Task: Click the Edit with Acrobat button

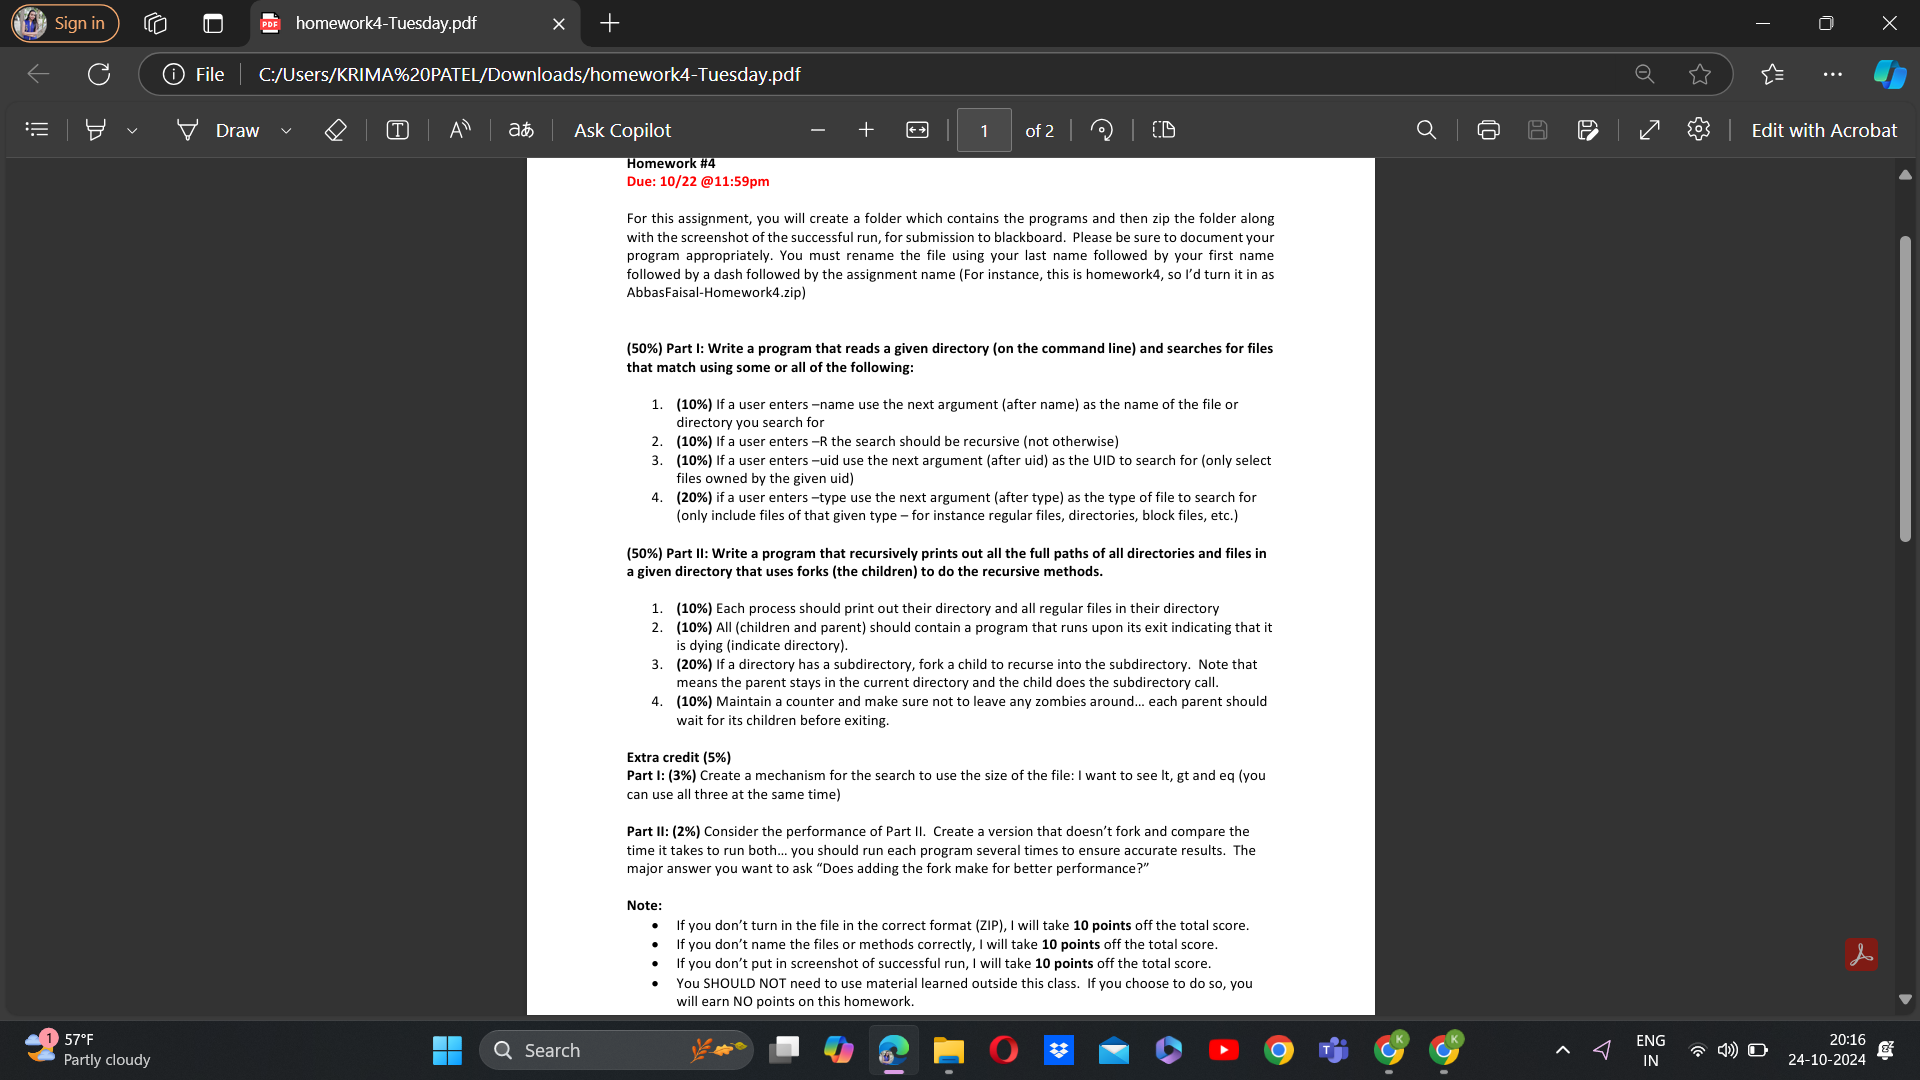Action: pos(1824,130)
